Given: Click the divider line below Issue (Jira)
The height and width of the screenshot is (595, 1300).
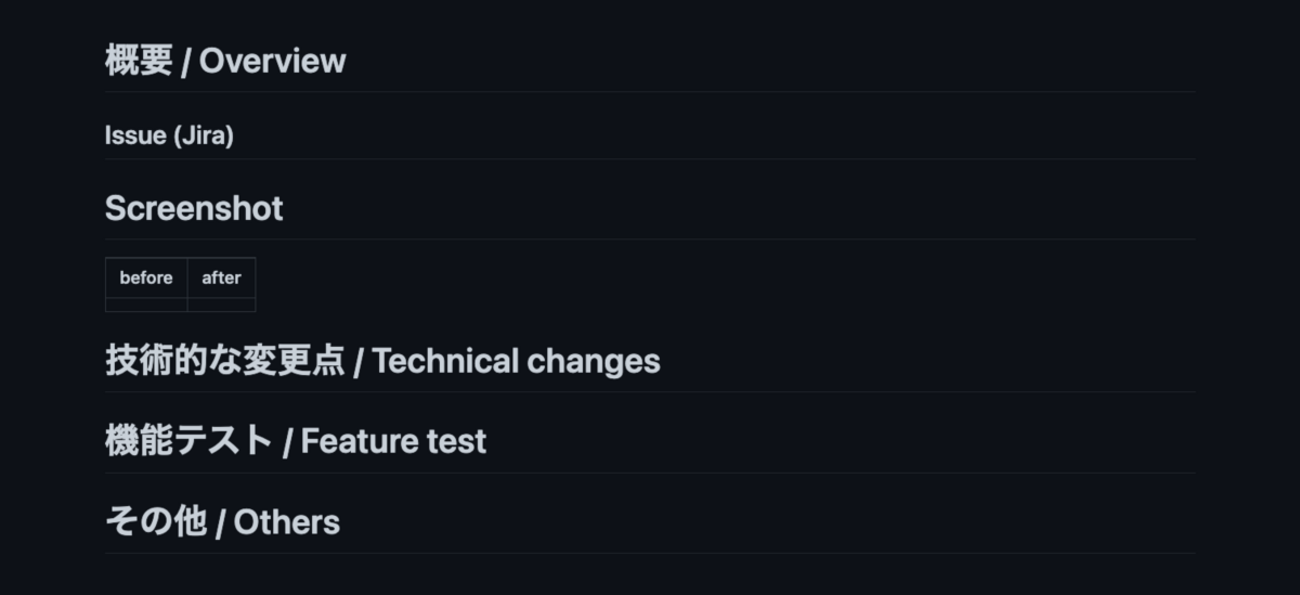Looking at the screenshot, I should click(650, 159).
